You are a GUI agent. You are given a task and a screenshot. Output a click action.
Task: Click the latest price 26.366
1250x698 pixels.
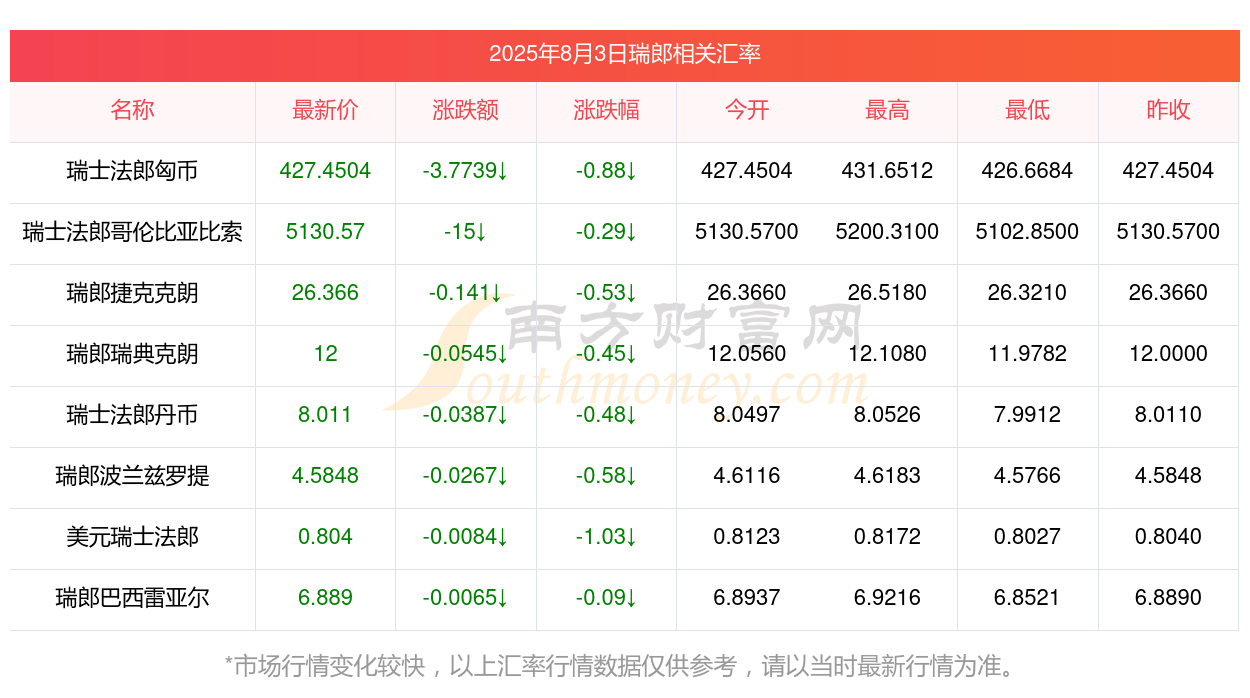point(325,293)
